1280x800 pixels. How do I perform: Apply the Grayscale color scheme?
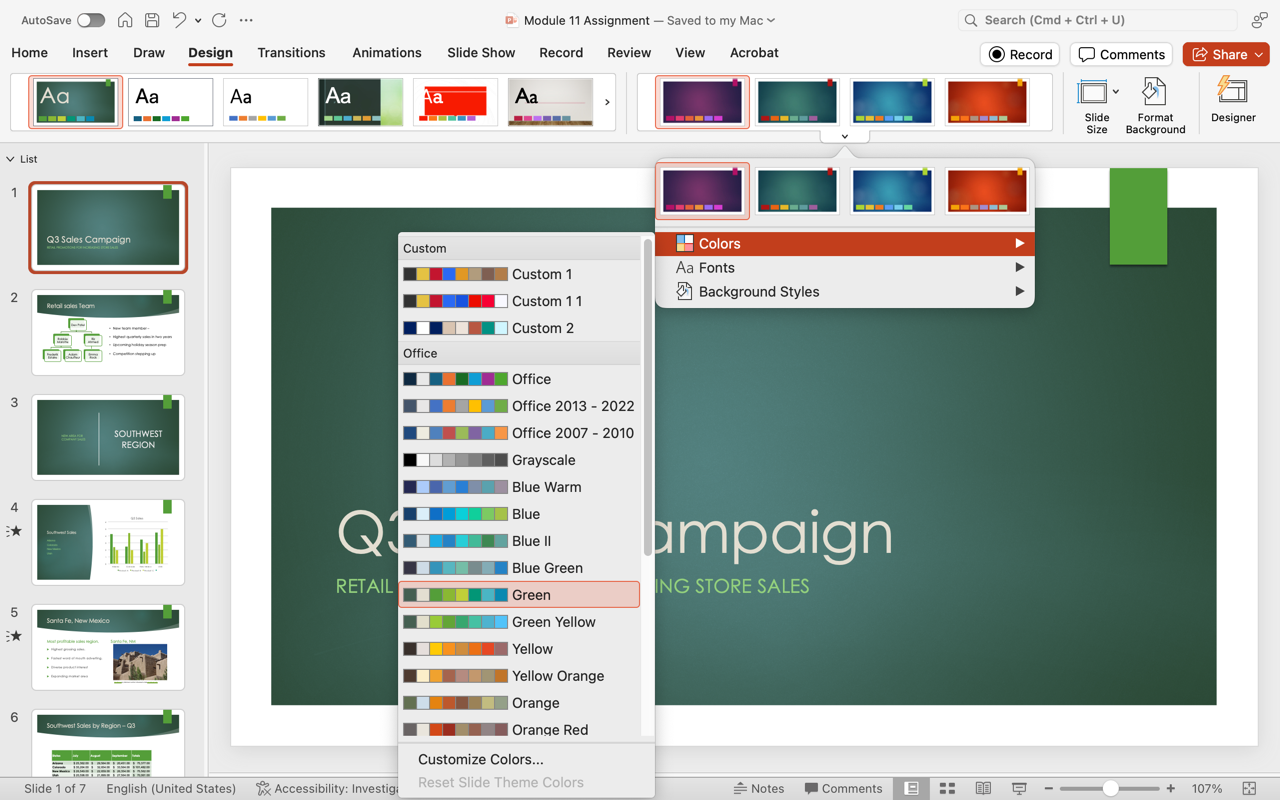coord(520,460)
